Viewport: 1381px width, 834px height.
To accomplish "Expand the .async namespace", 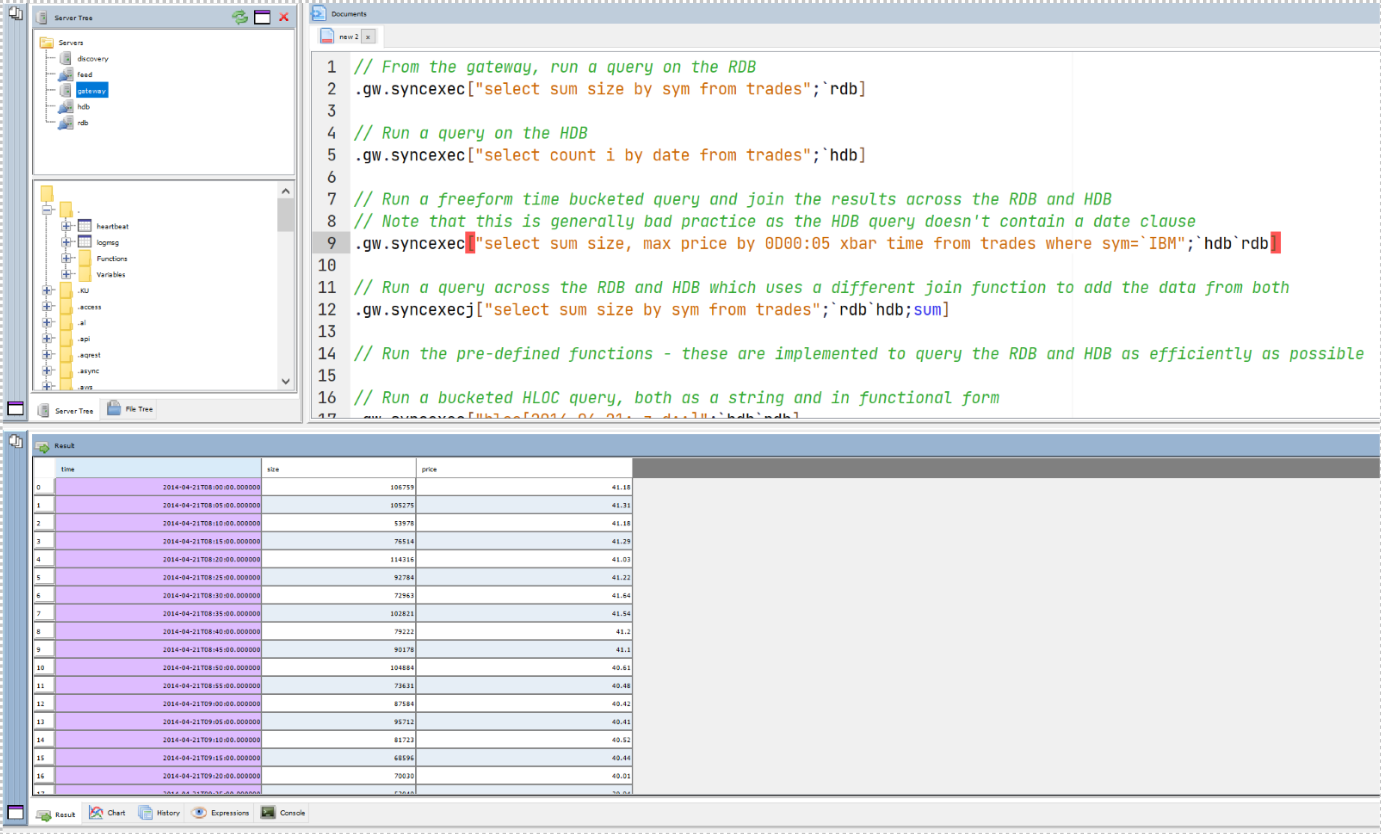I will [x=47, y=371].
